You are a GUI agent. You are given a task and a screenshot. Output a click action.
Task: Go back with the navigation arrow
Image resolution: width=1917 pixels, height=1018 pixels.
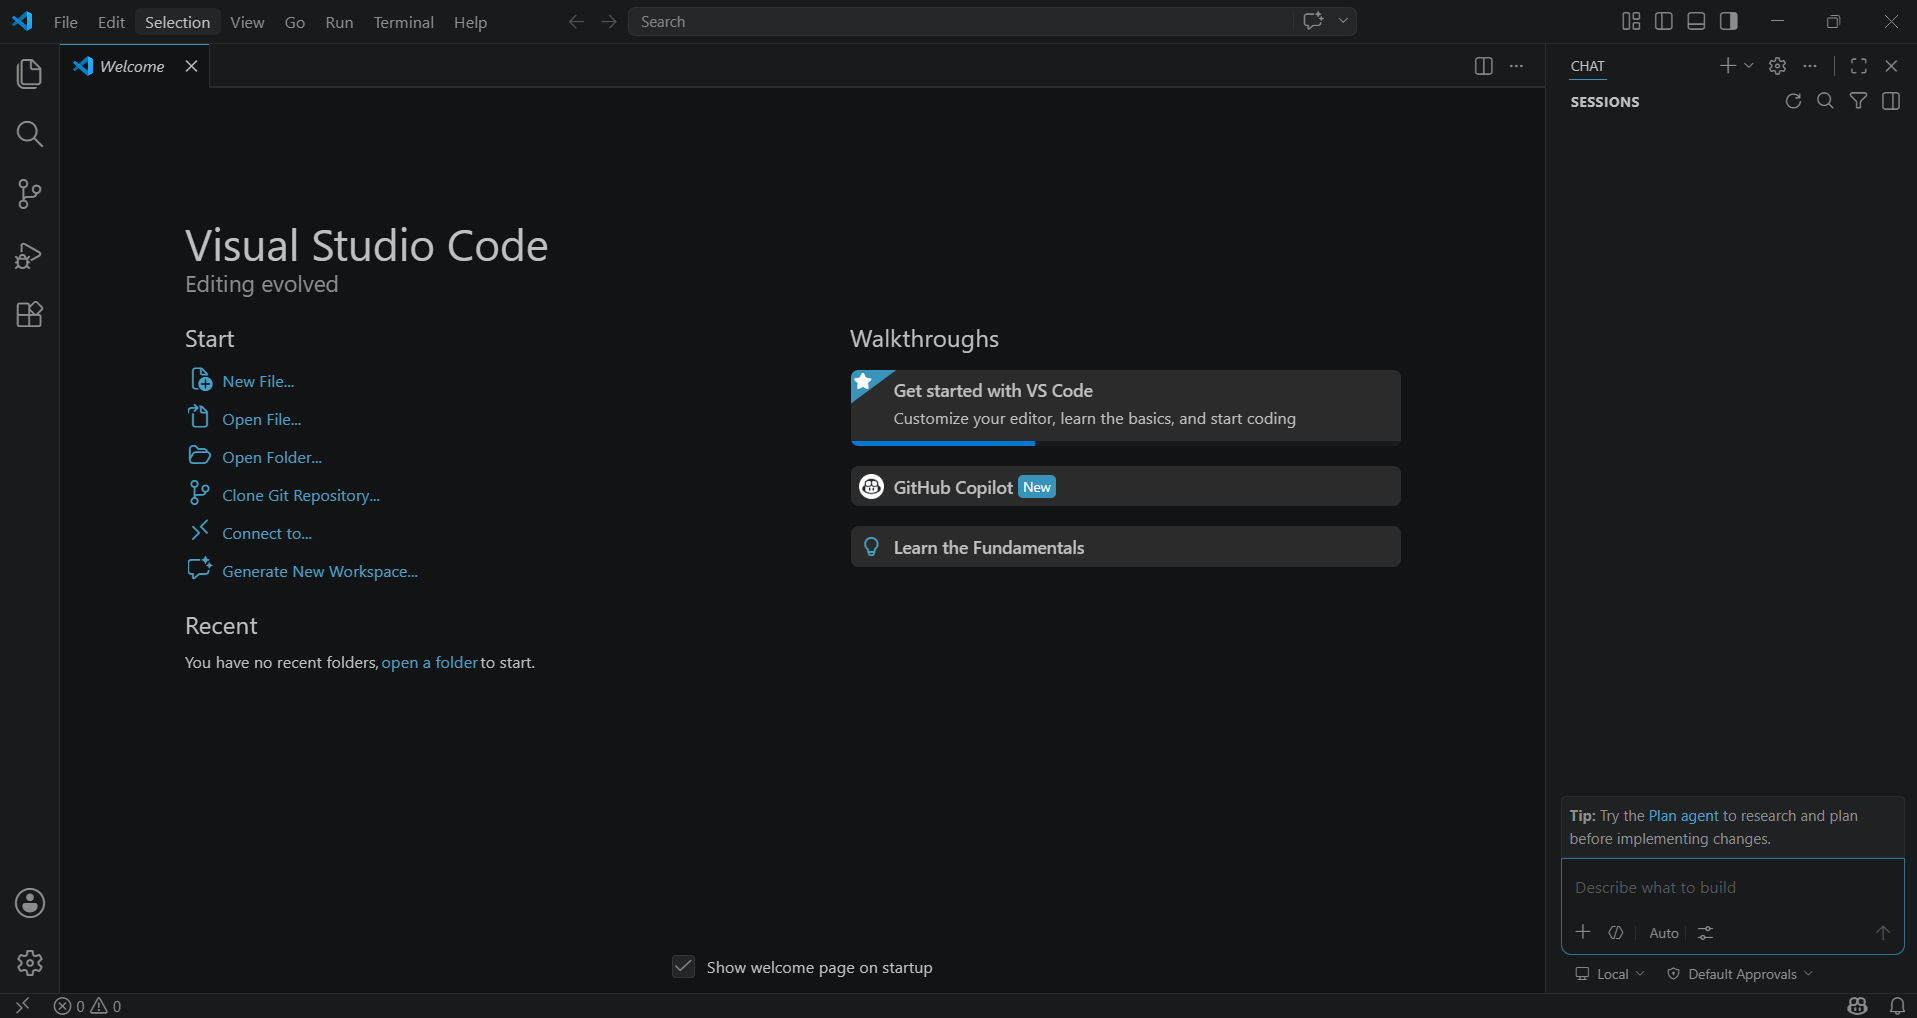pyautogui.click(x=576, y=22)
